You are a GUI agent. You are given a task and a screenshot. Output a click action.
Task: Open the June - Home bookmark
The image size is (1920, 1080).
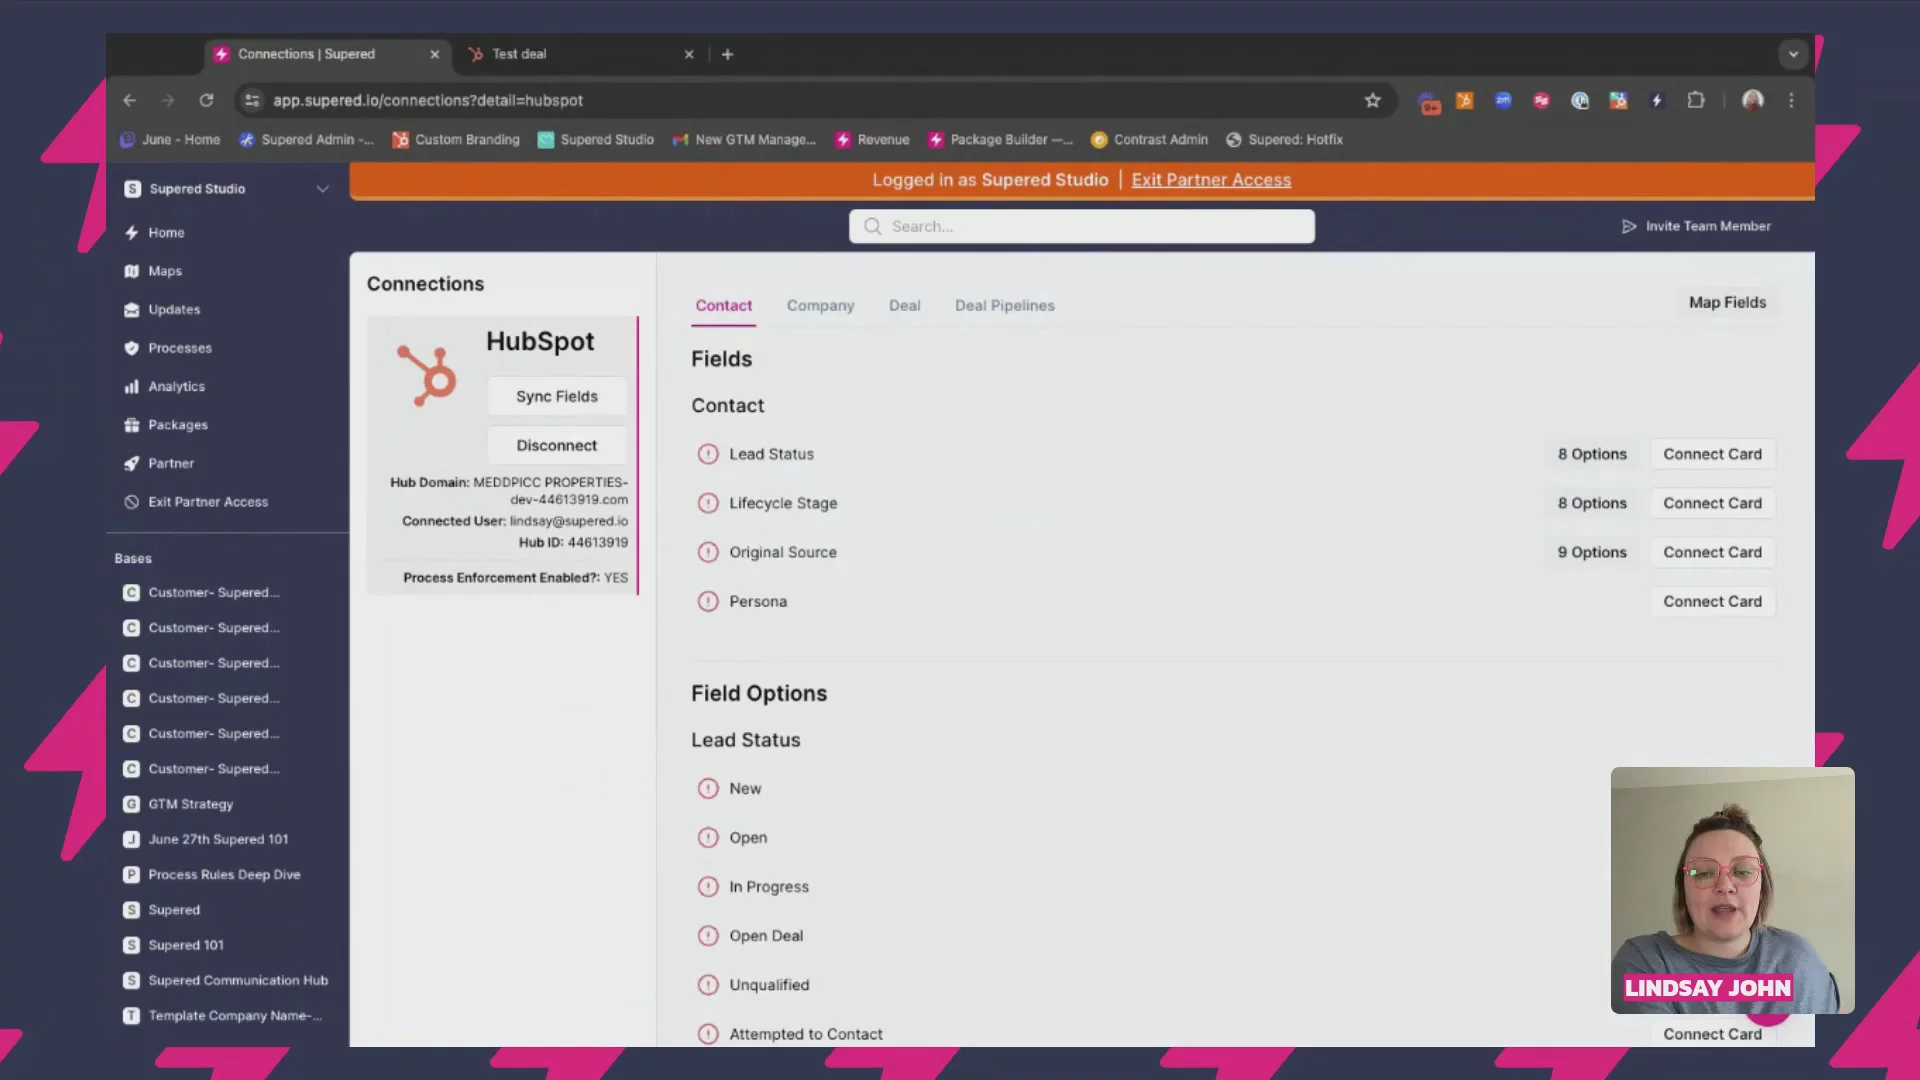click(x=170, y=140)
